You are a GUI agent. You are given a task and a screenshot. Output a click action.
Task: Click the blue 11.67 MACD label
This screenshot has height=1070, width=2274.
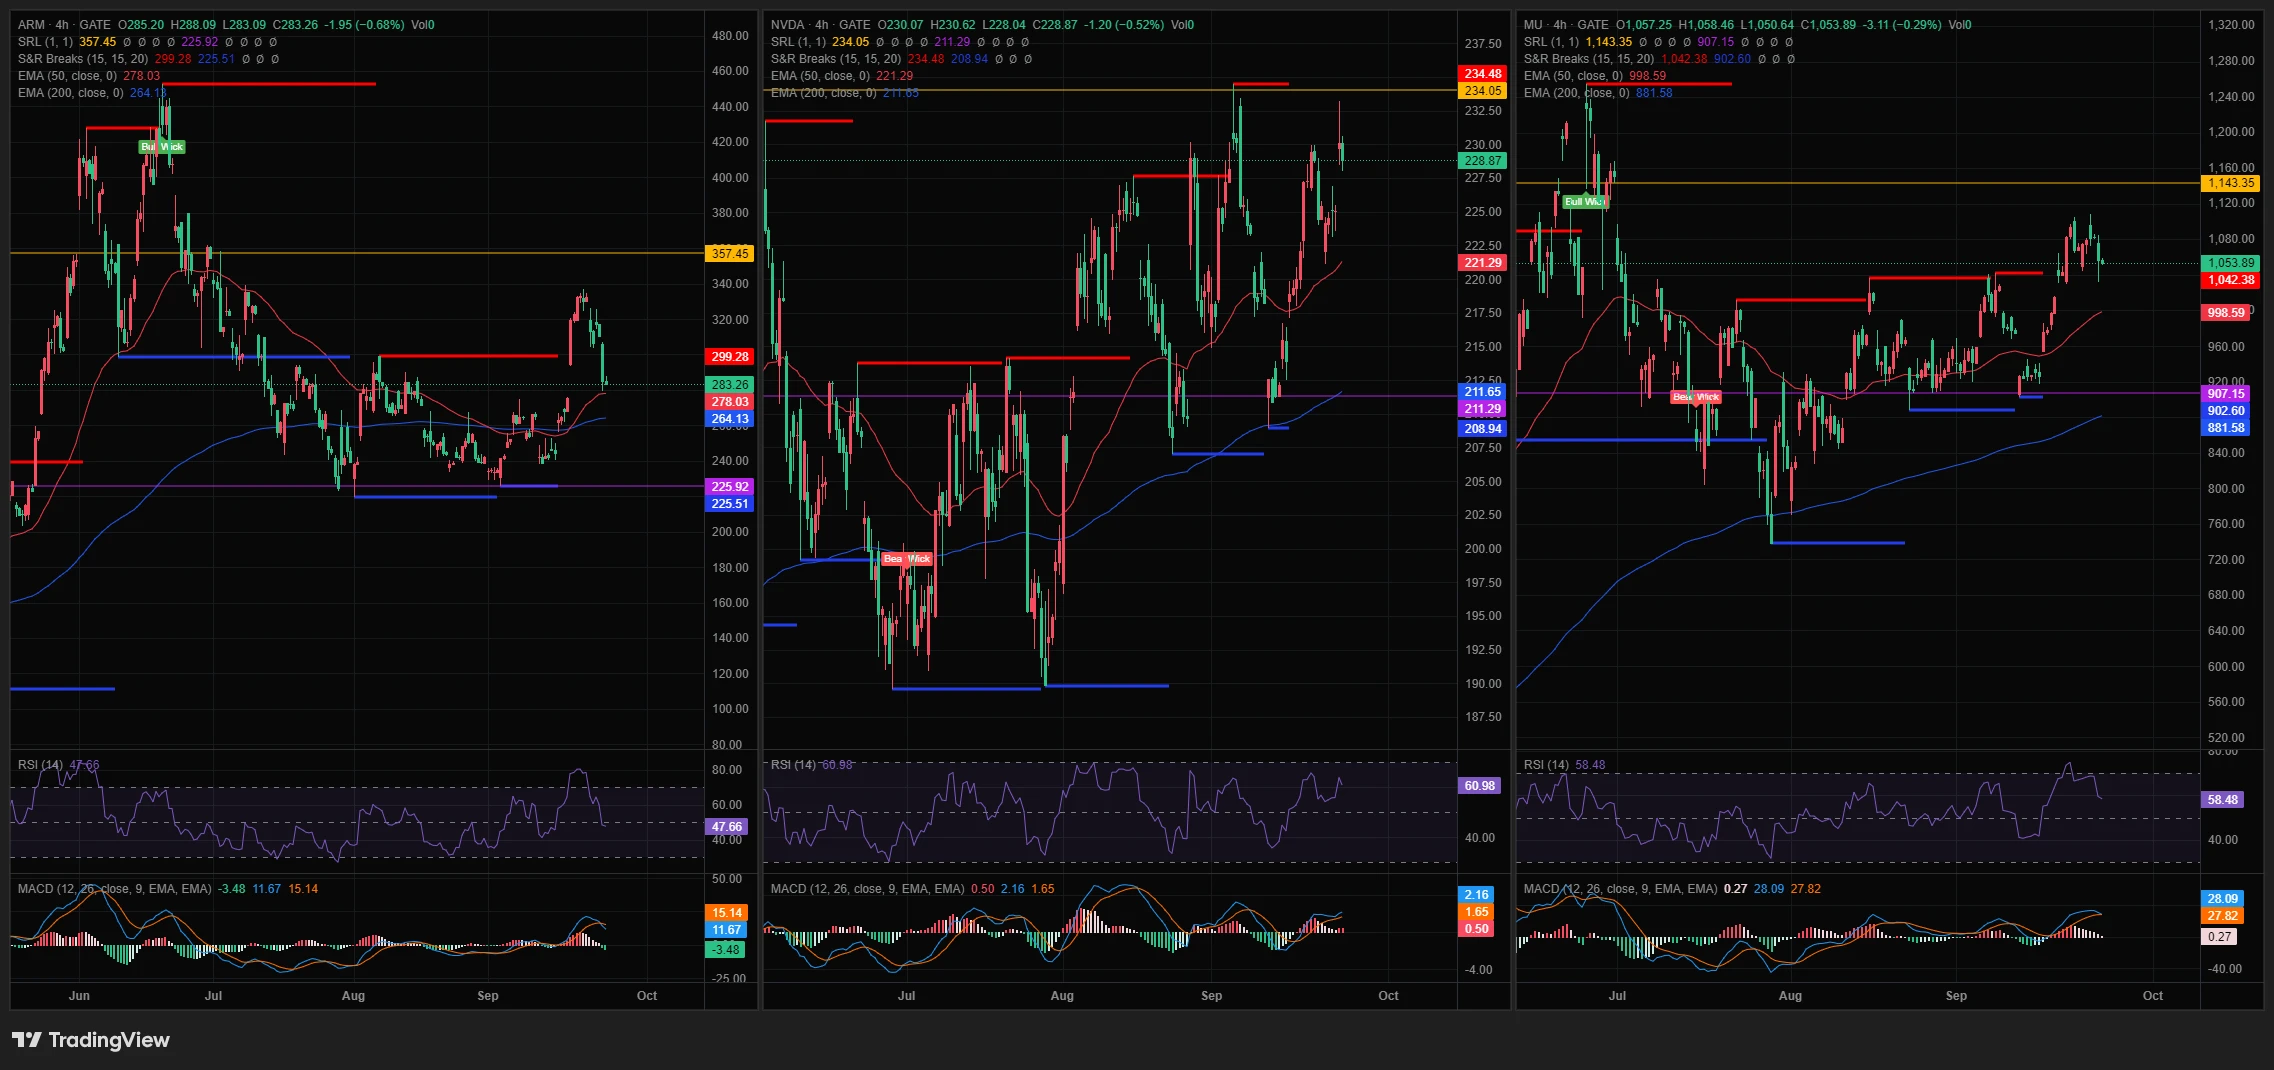tap(727, 930)
